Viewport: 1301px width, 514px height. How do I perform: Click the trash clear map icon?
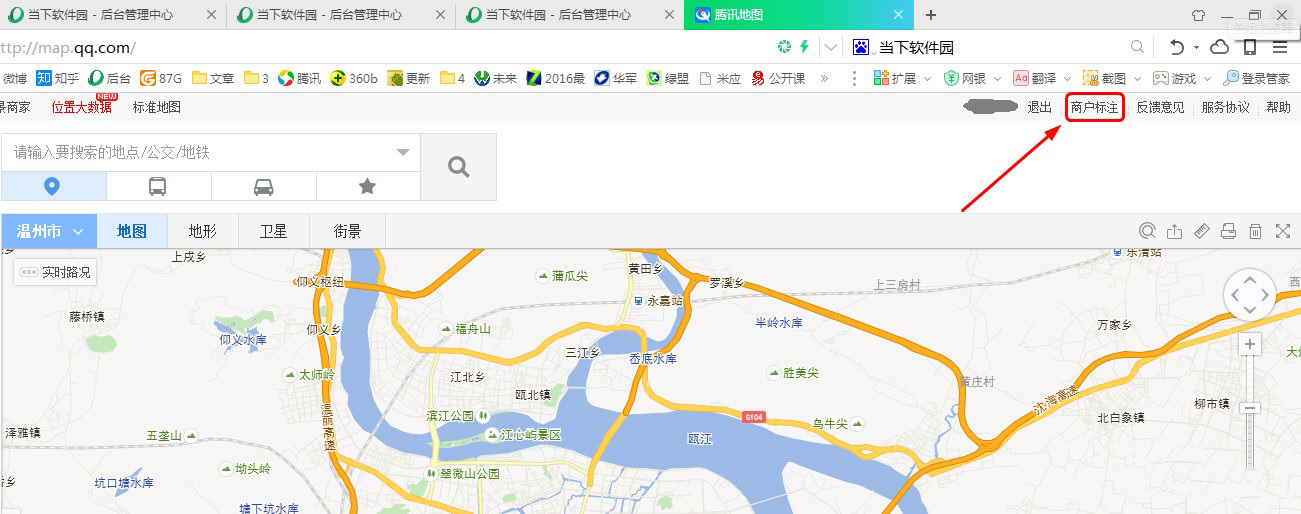coord(1256,231)
